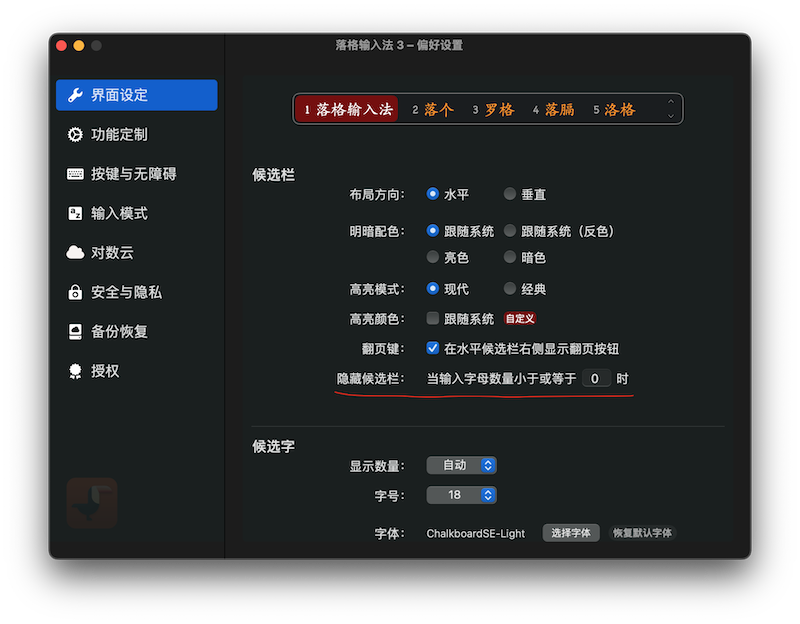
Task: Expand the 自动 display count selector
Action: [x=461, y=464]
